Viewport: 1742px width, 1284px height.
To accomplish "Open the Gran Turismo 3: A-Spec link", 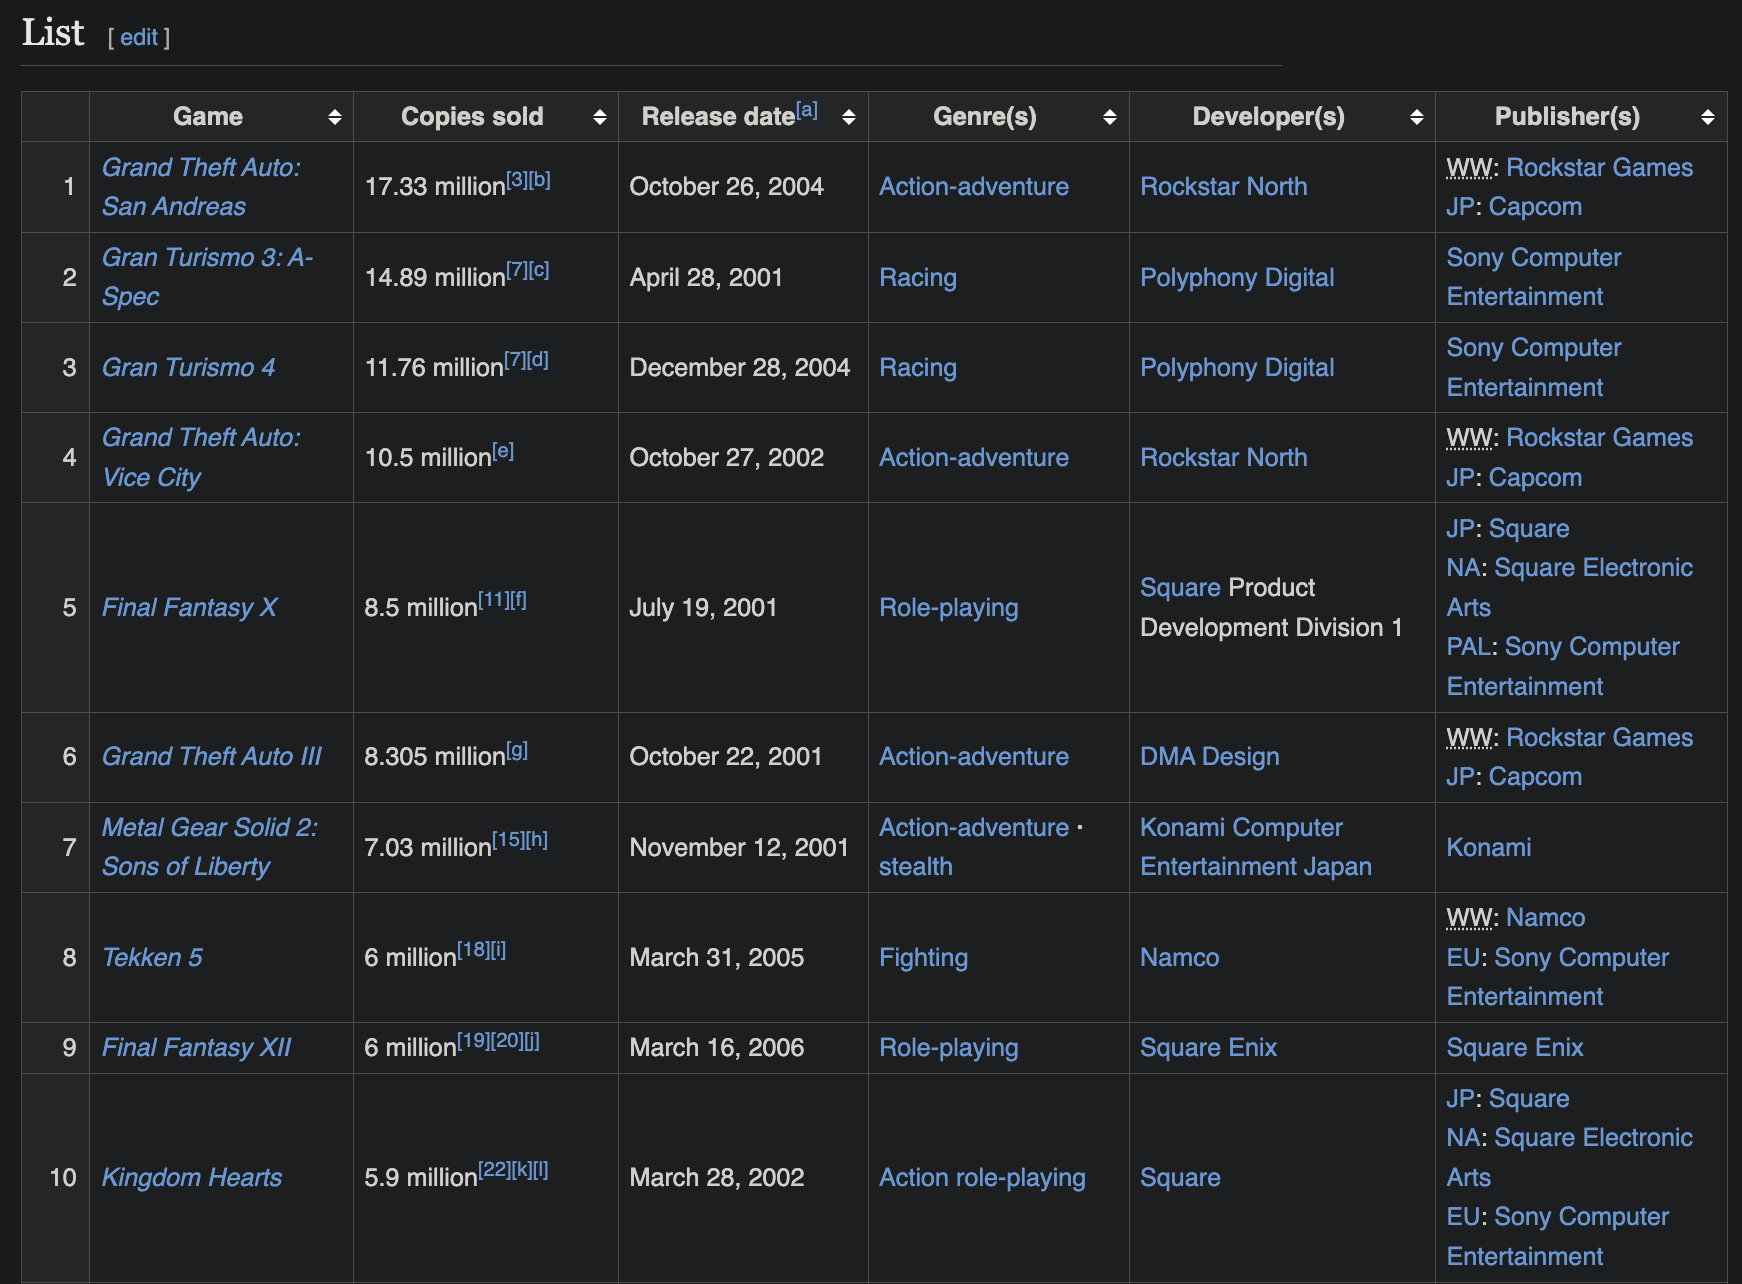I will [207, 277].
